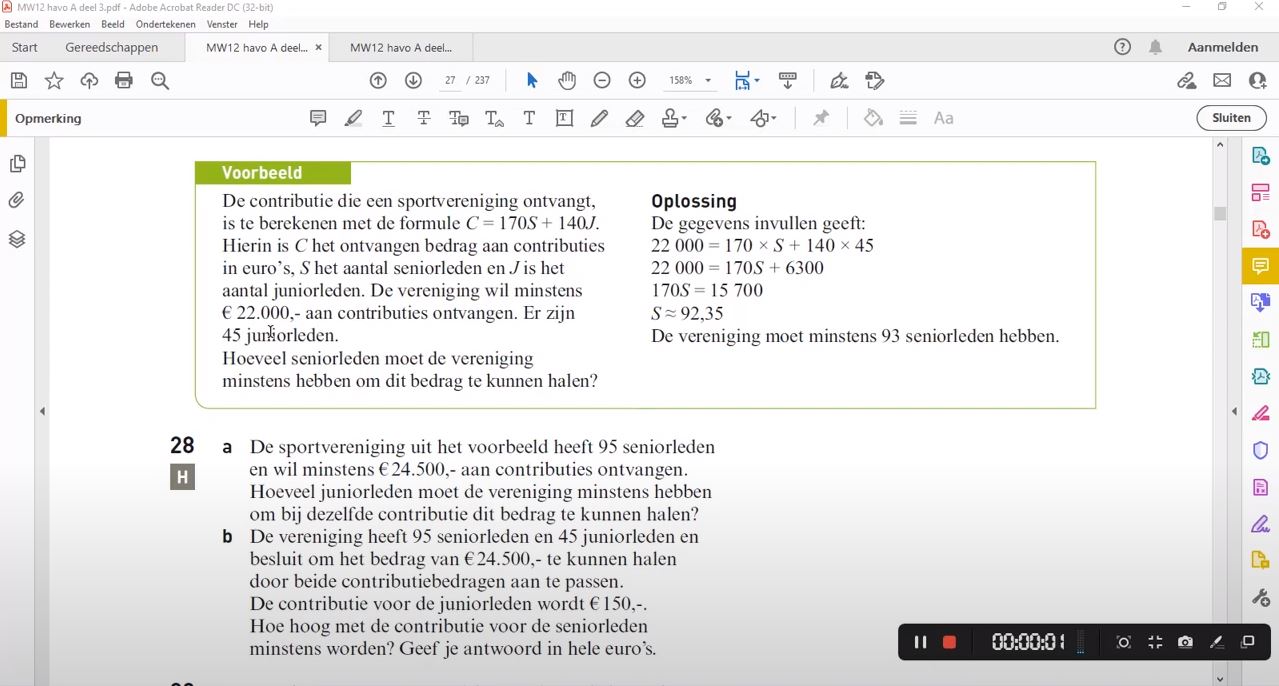Open the Aa text properties
1279x686 pixels.
(943, 118)
